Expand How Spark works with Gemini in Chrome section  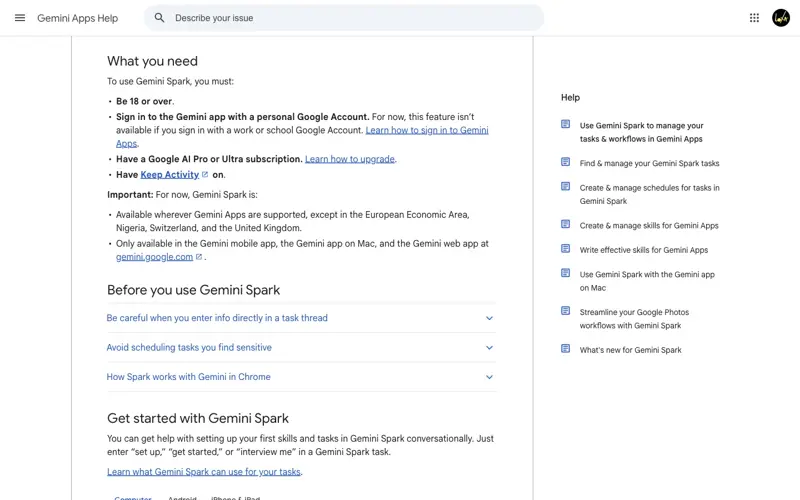pyautogui.click(x=301, y=378)
